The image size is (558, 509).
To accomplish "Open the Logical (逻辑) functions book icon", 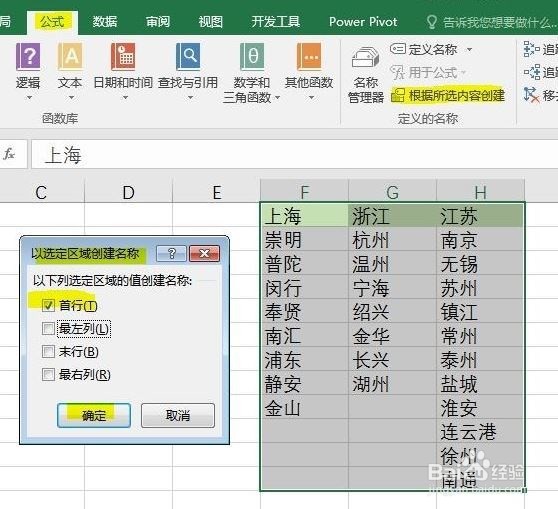I will [x=28, y=57].
